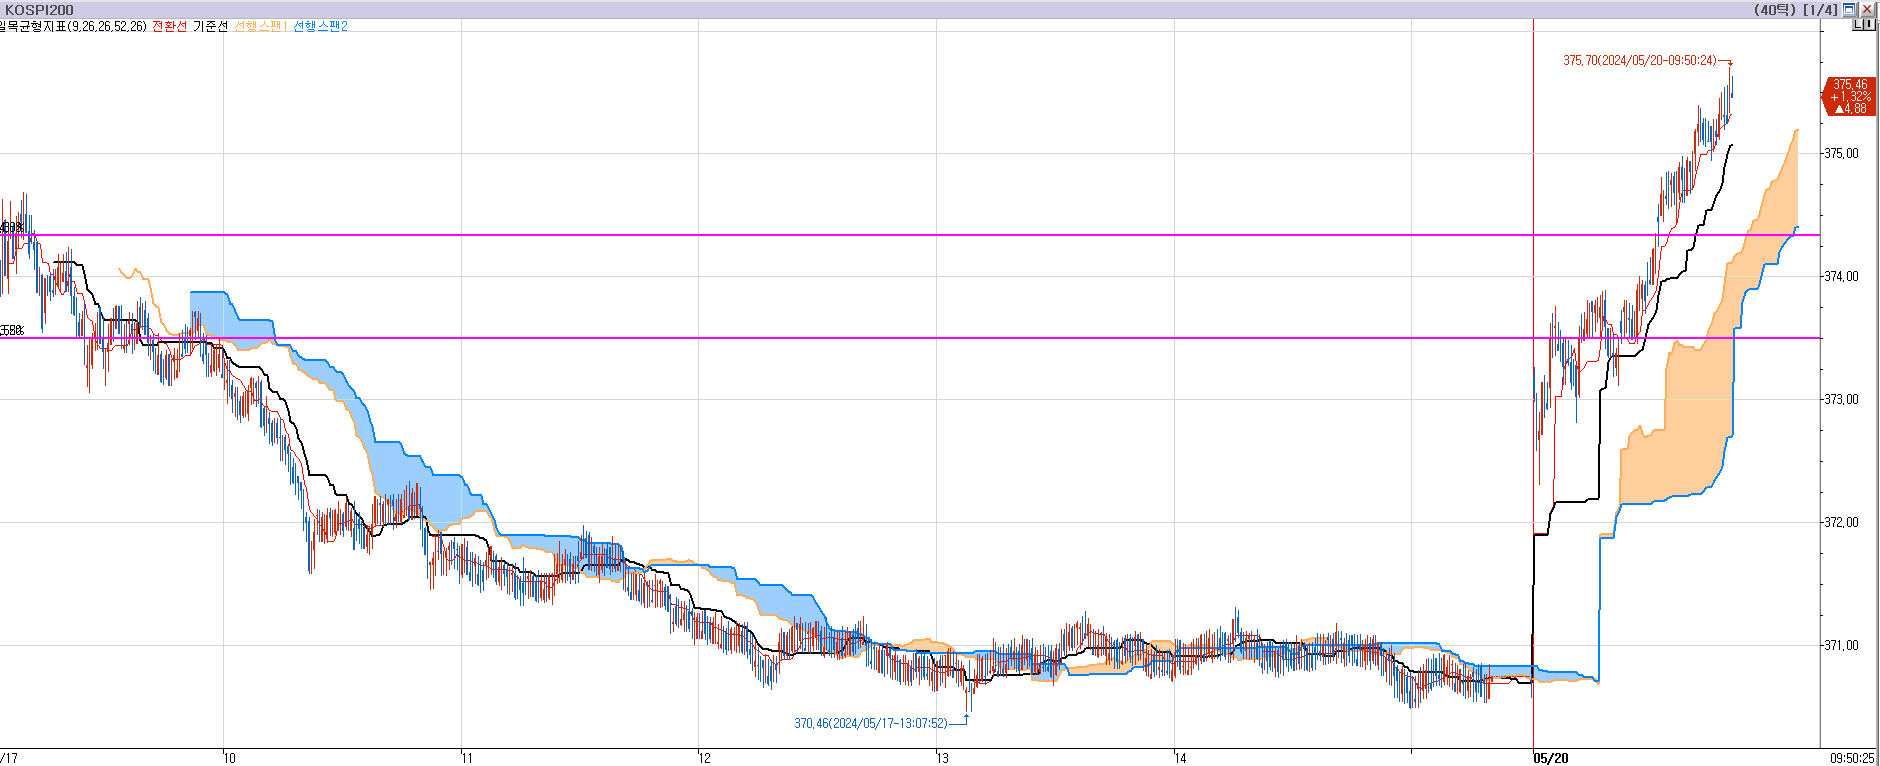Click the KOSPI200 chart title
Screen dimensions: 1880x766
[39, 10]
